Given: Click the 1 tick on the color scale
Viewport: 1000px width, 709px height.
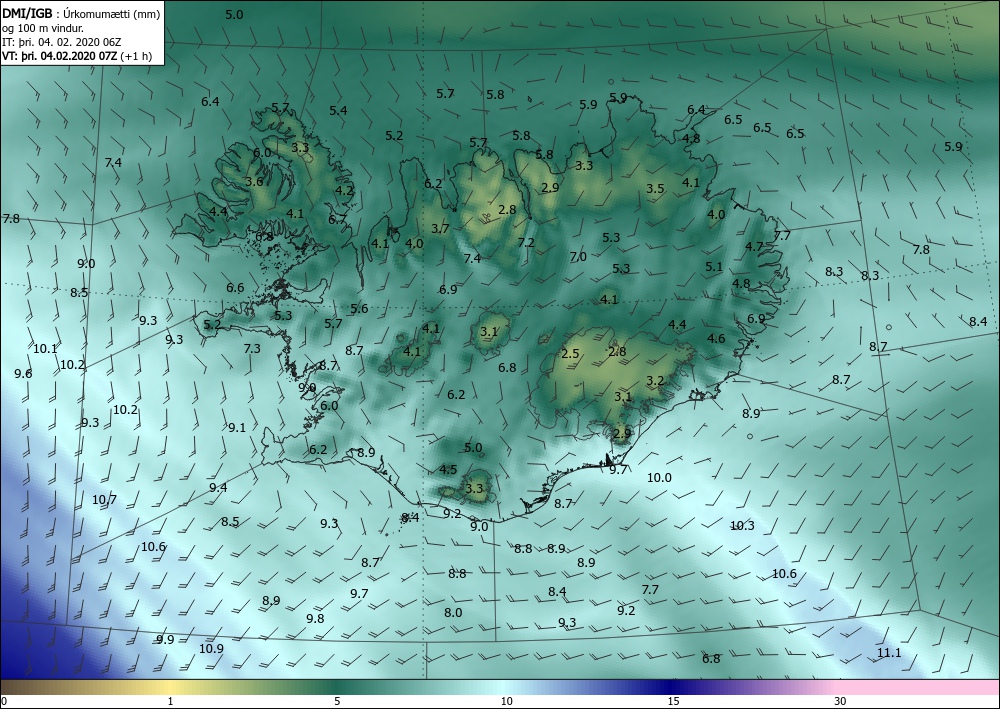Looking at the screenshot, I should 170,701.
